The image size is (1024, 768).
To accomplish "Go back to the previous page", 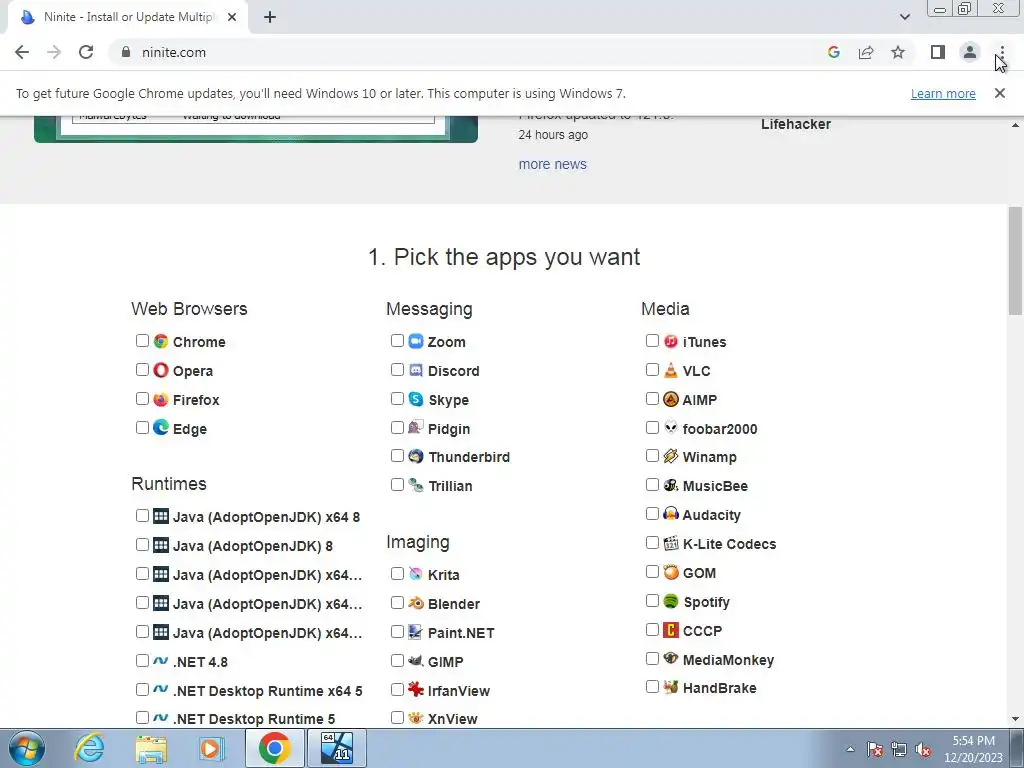I will click(x=22, y=52).
